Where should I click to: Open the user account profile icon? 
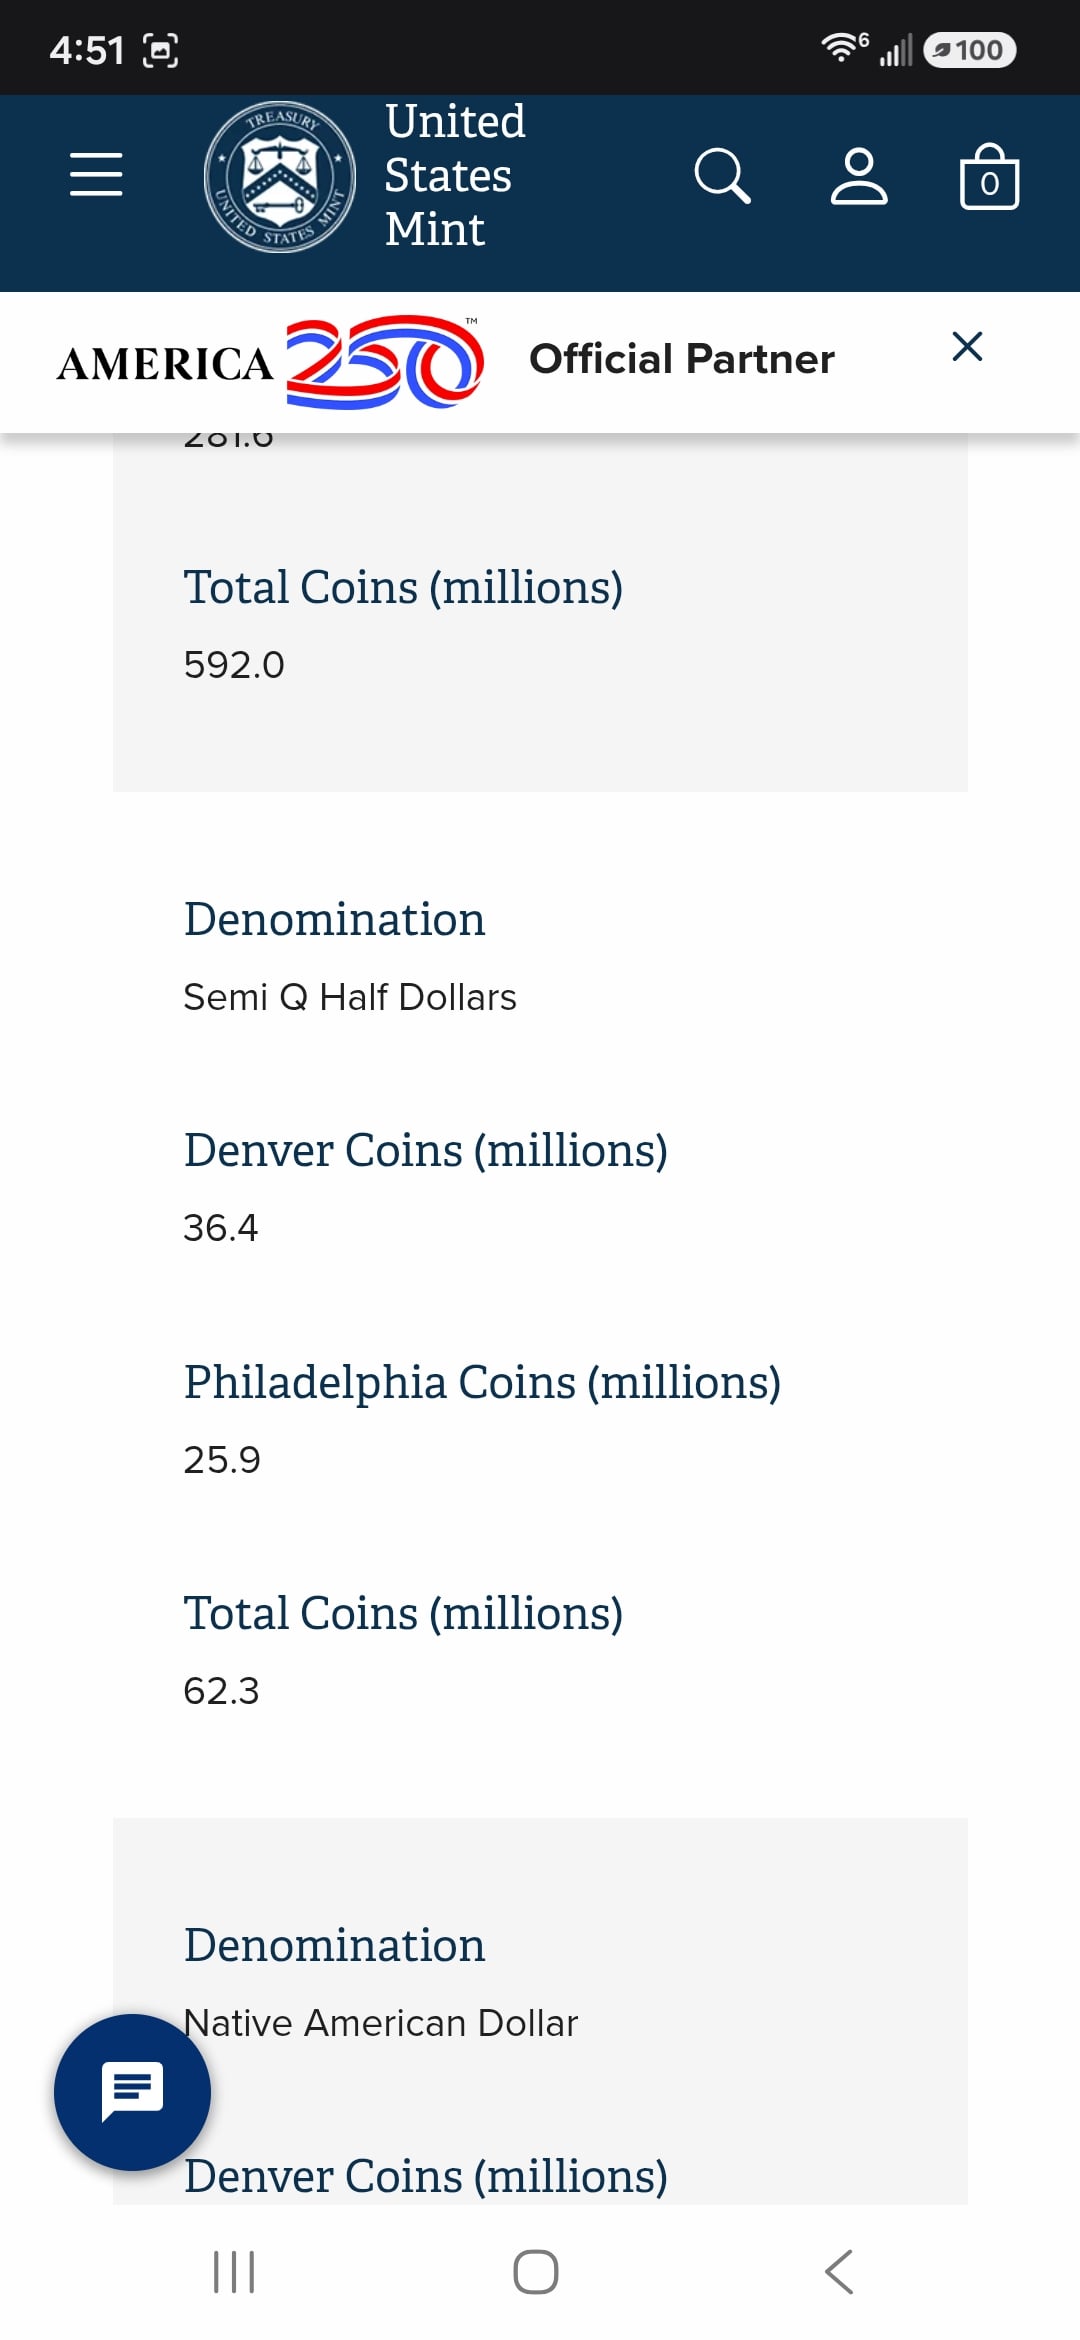[x=859, y=176]
